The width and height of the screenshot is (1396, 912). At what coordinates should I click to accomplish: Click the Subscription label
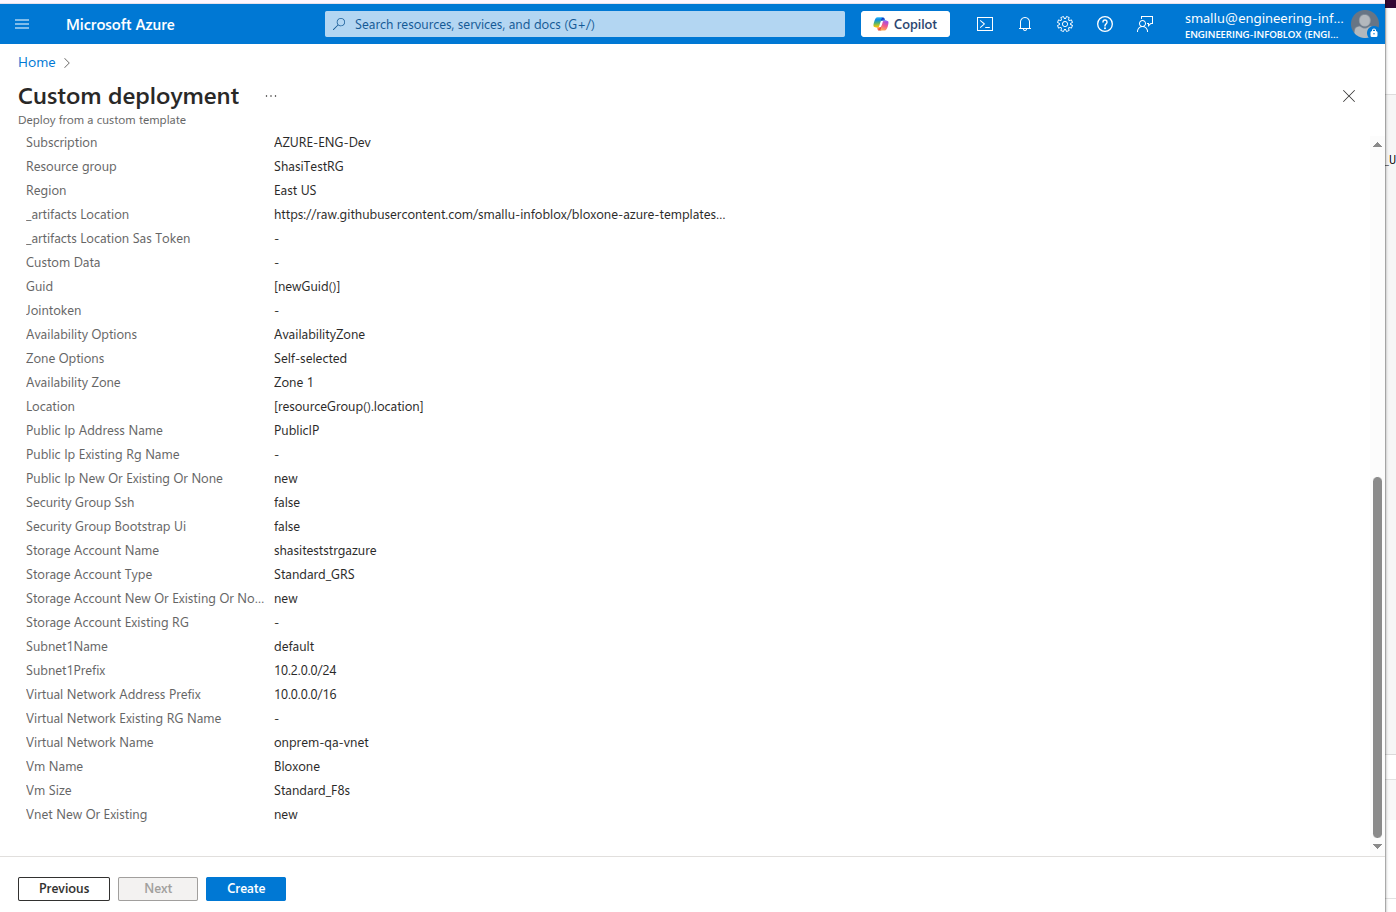[x=62, y=142]
